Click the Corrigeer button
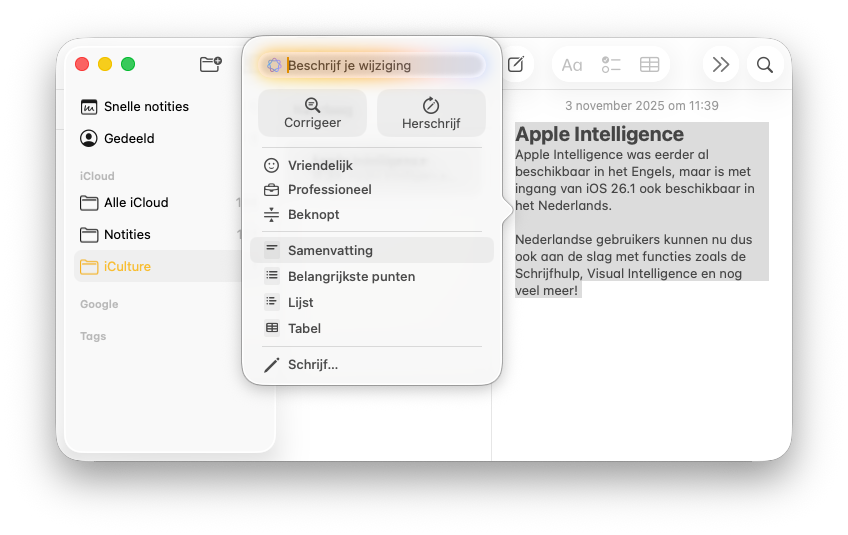Screen dimensions: 848x535 coord(312,112)
